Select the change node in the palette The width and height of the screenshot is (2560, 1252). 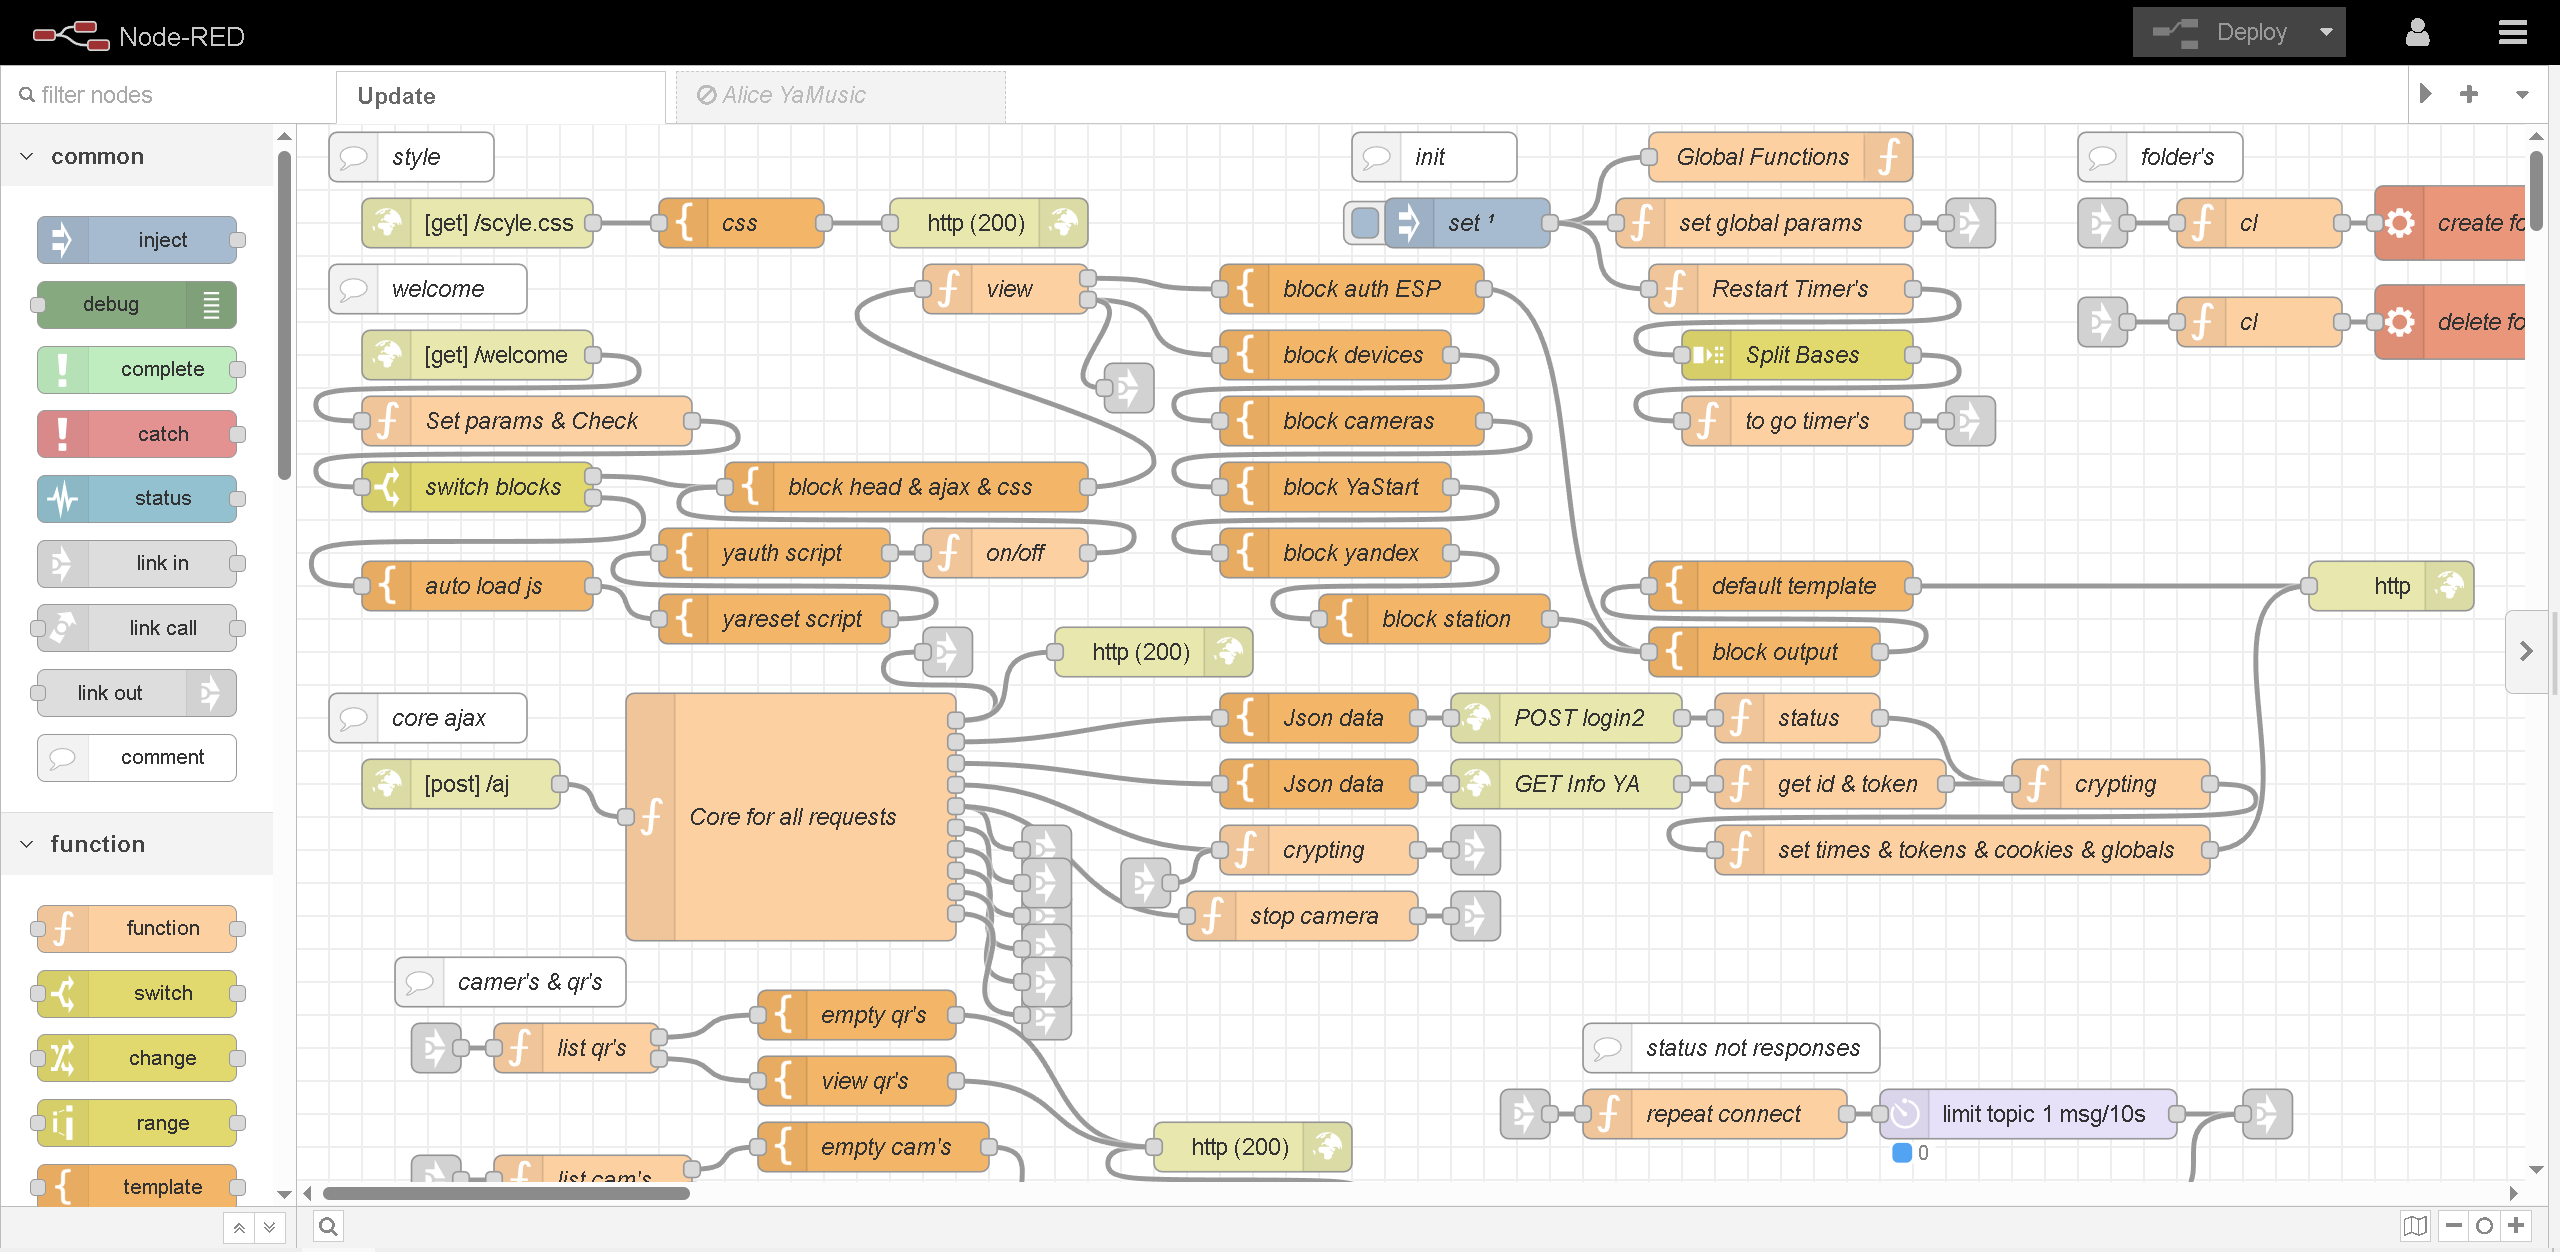[137, 1058]
